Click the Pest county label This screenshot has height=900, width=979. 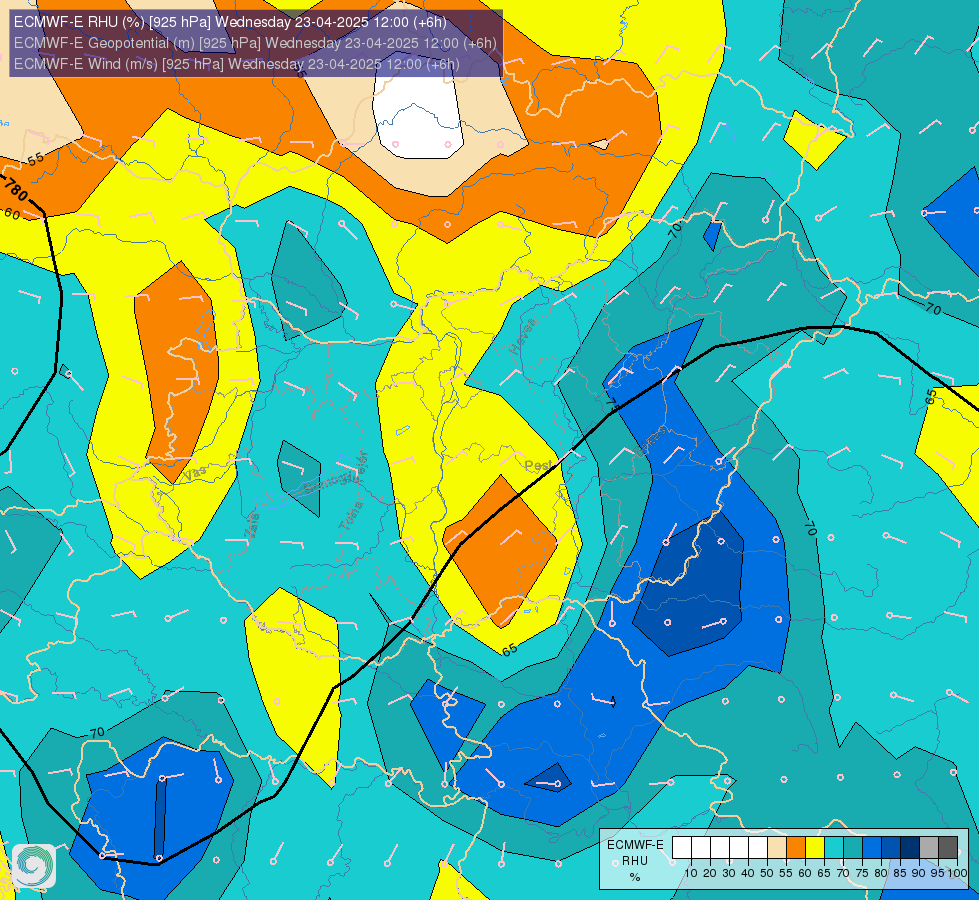click(538, 465)
